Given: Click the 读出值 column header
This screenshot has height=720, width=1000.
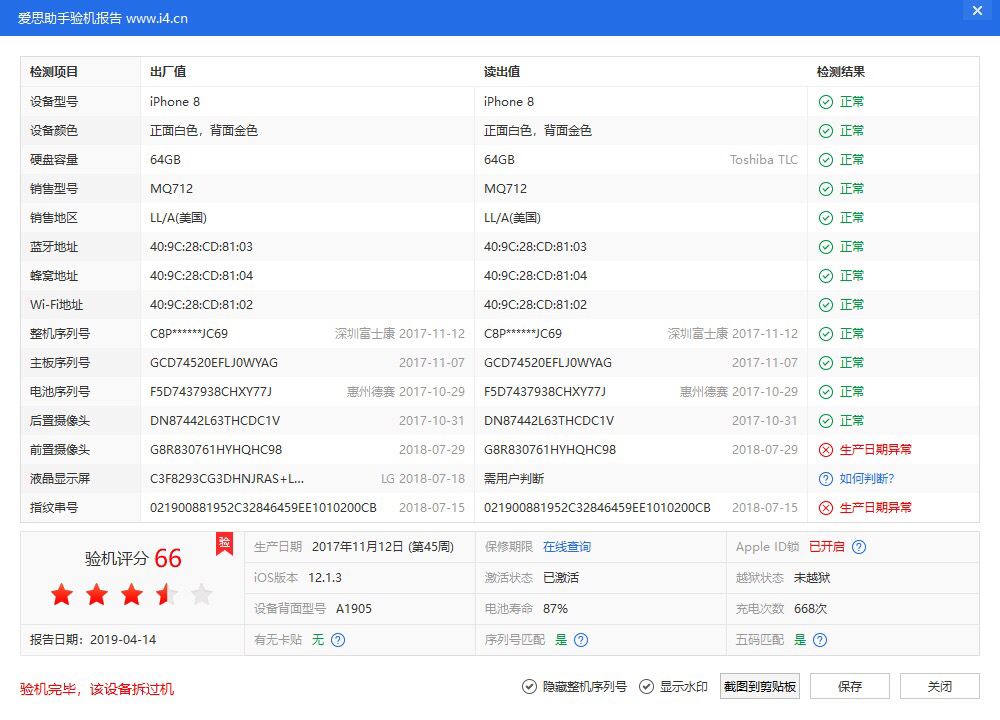Looking at the screenshot, I should point(502,72).
